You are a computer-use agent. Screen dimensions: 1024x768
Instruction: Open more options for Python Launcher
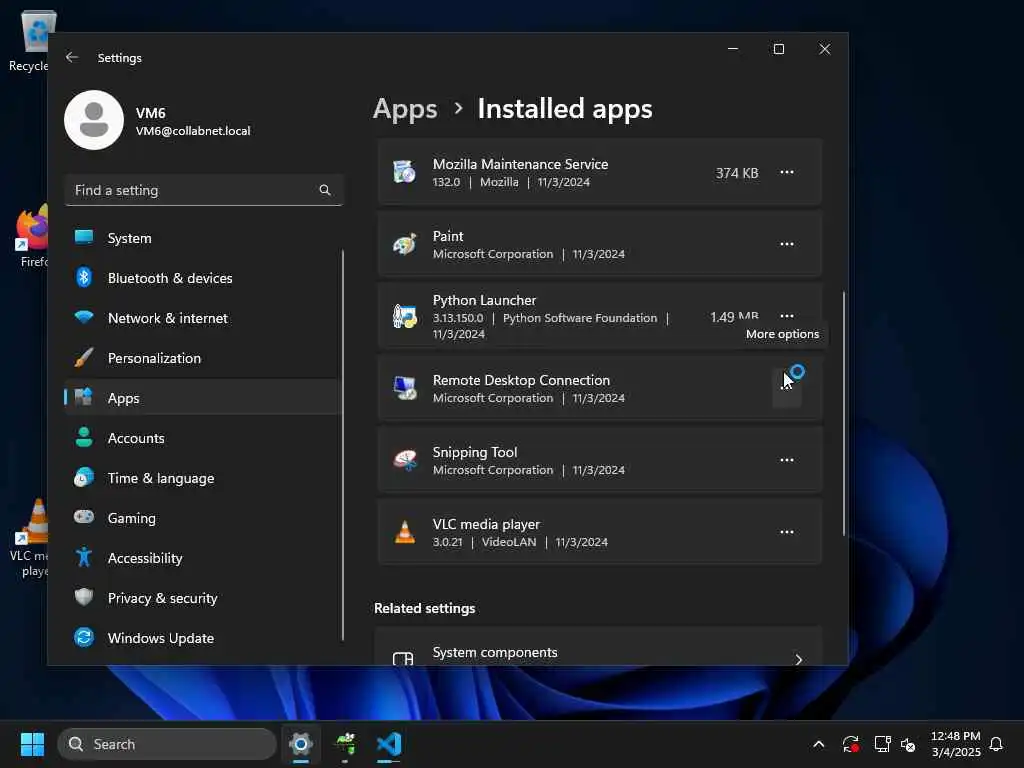(787, 316)
